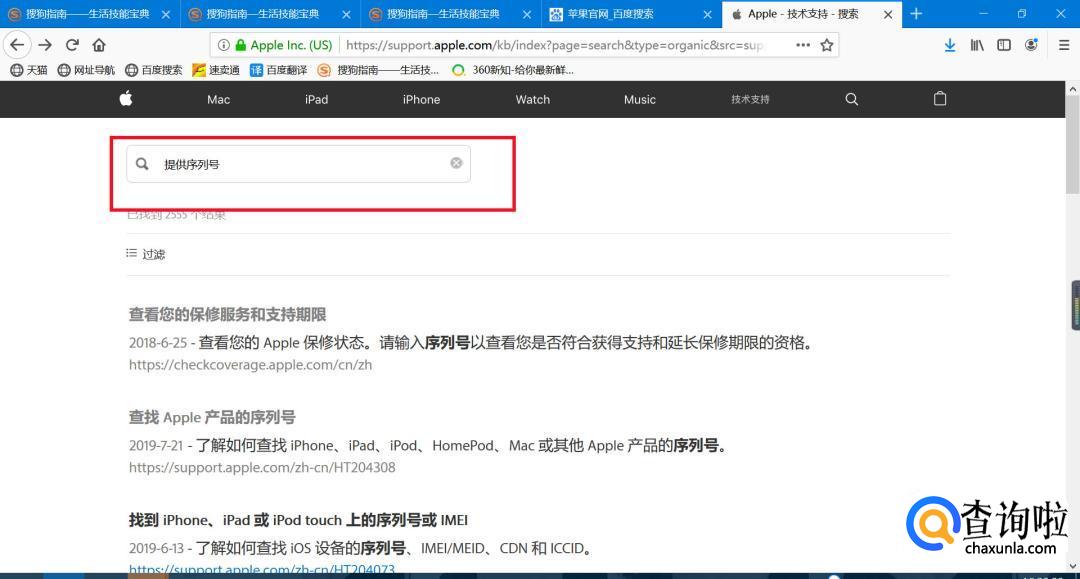The height and width of the screenshot is (579, 1080).
Task: Expand the 过滤 filter options
Action: [145, 254]
